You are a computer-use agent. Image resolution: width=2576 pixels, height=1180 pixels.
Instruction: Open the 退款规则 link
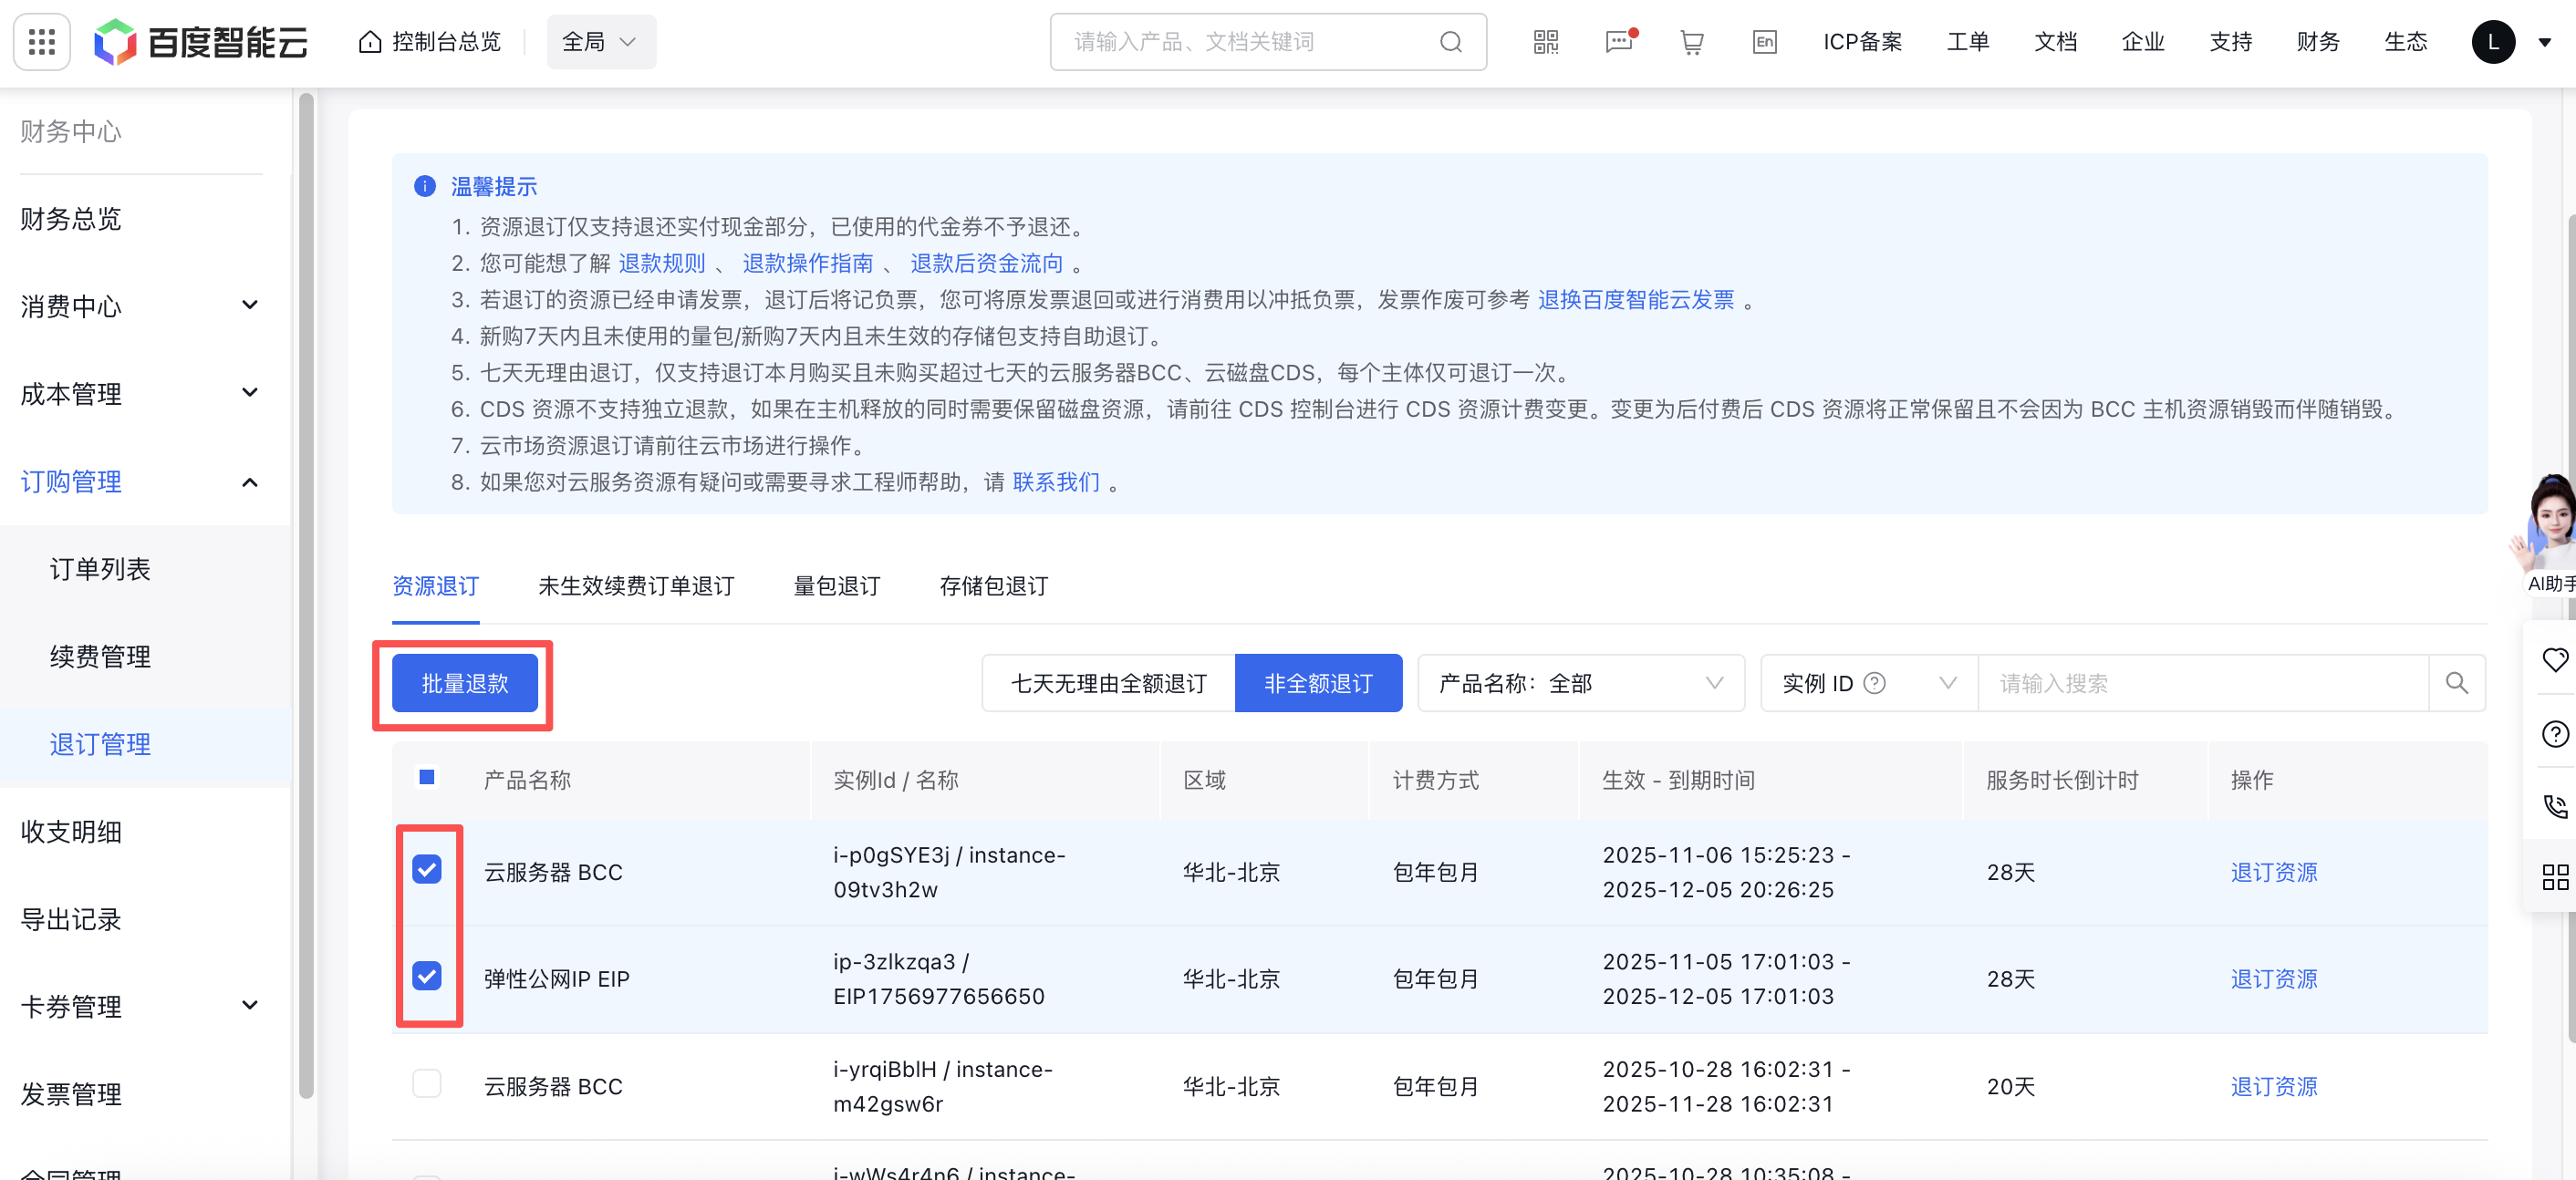[662, 263]
